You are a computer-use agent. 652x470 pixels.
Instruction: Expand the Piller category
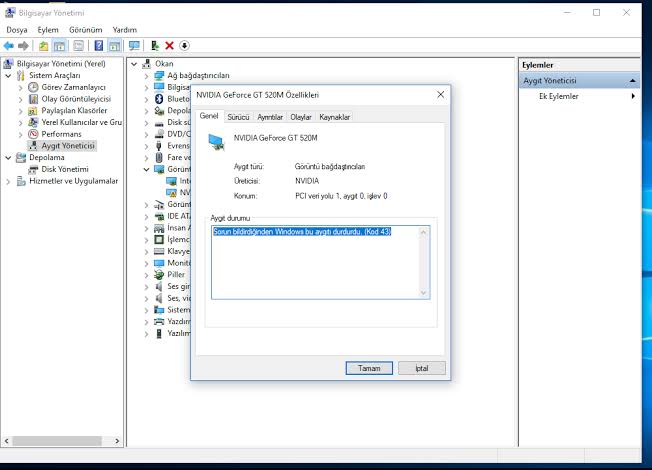[x=146, y=275]
